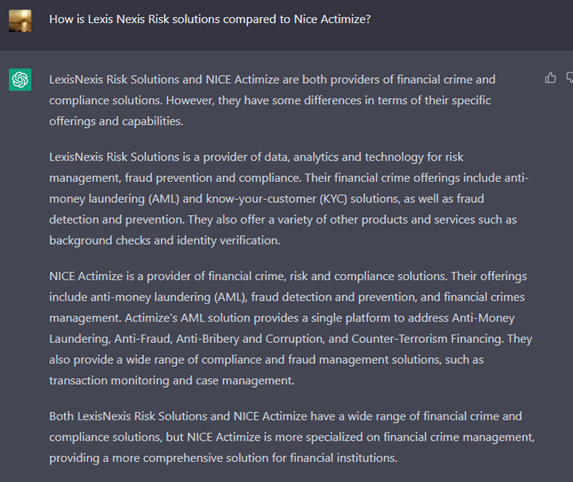Click the thumbs up feedback icon
573x482 pixels.
[x=550, y=78]
